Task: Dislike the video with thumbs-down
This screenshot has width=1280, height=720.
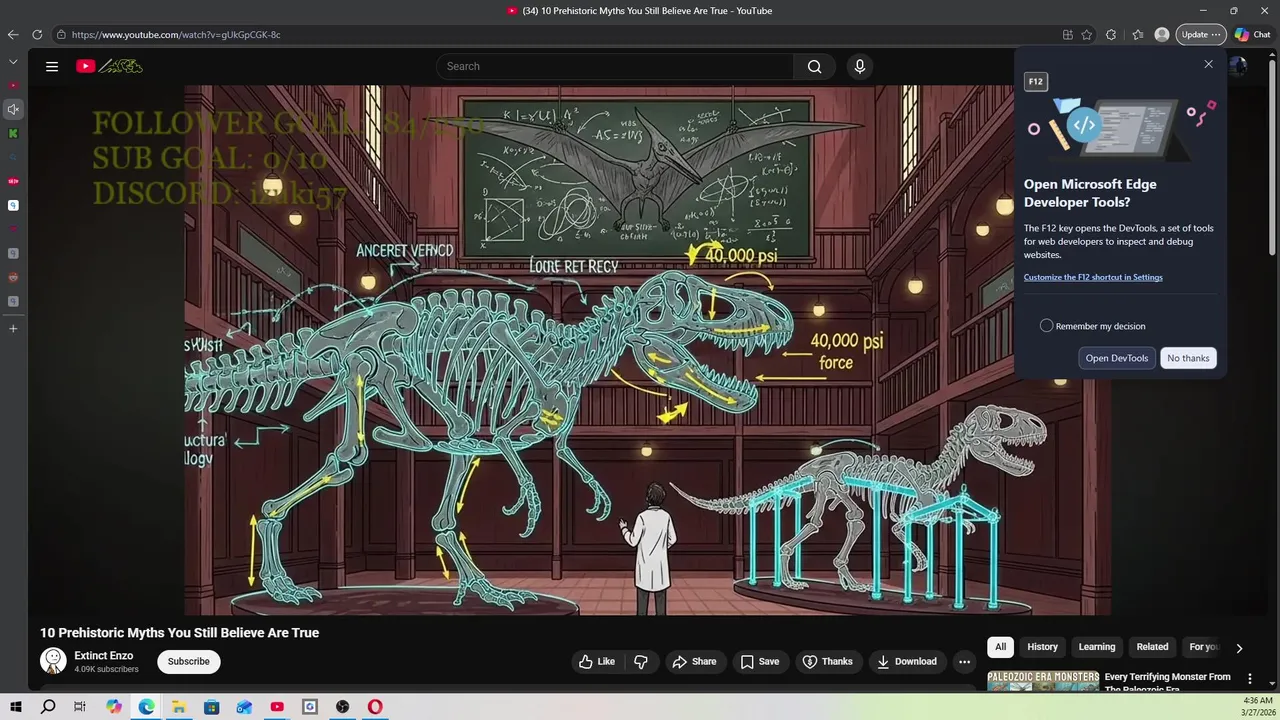Action: point(641,661)
